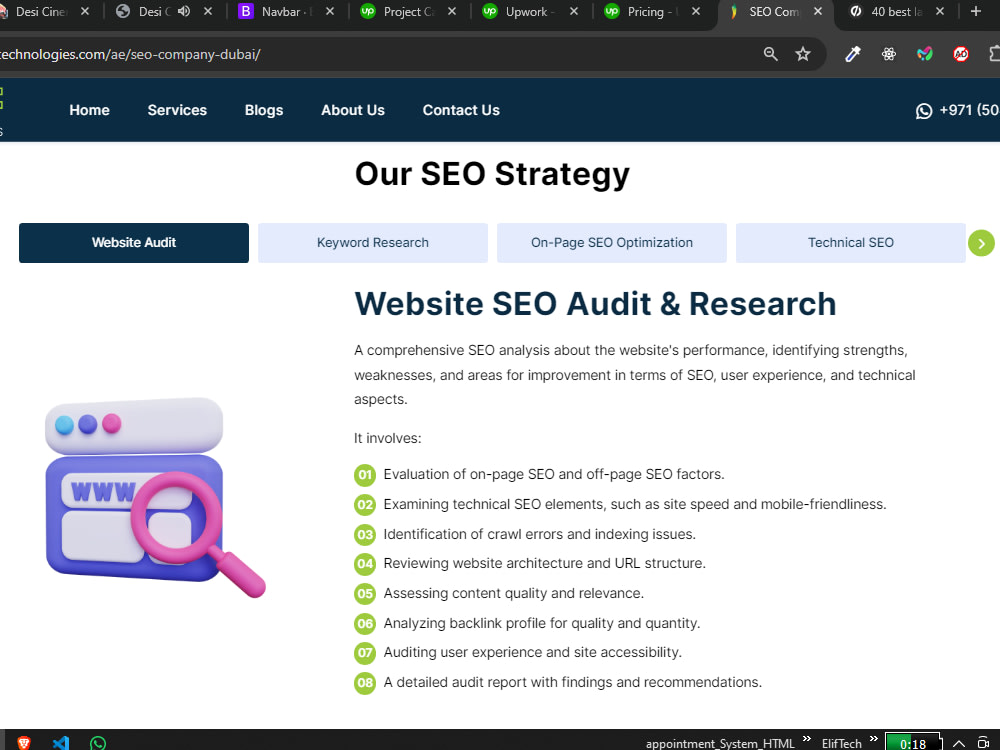Open a new browser tab
Image resolution: width=1000 pixels, height=750 pixels.
975,11
